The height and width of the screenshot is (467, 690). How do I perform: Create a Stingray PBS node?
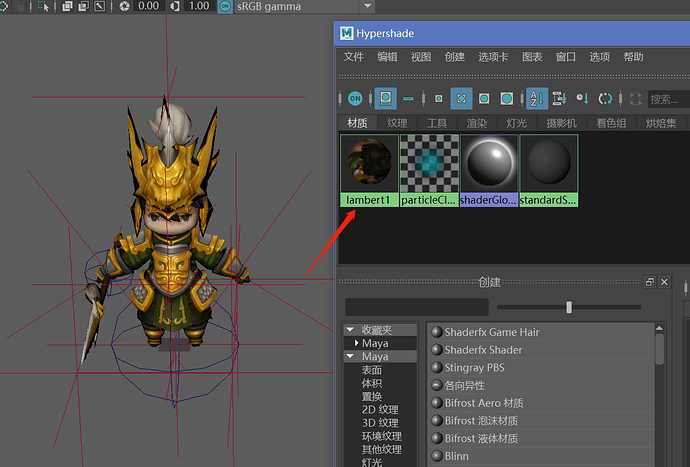541,368
